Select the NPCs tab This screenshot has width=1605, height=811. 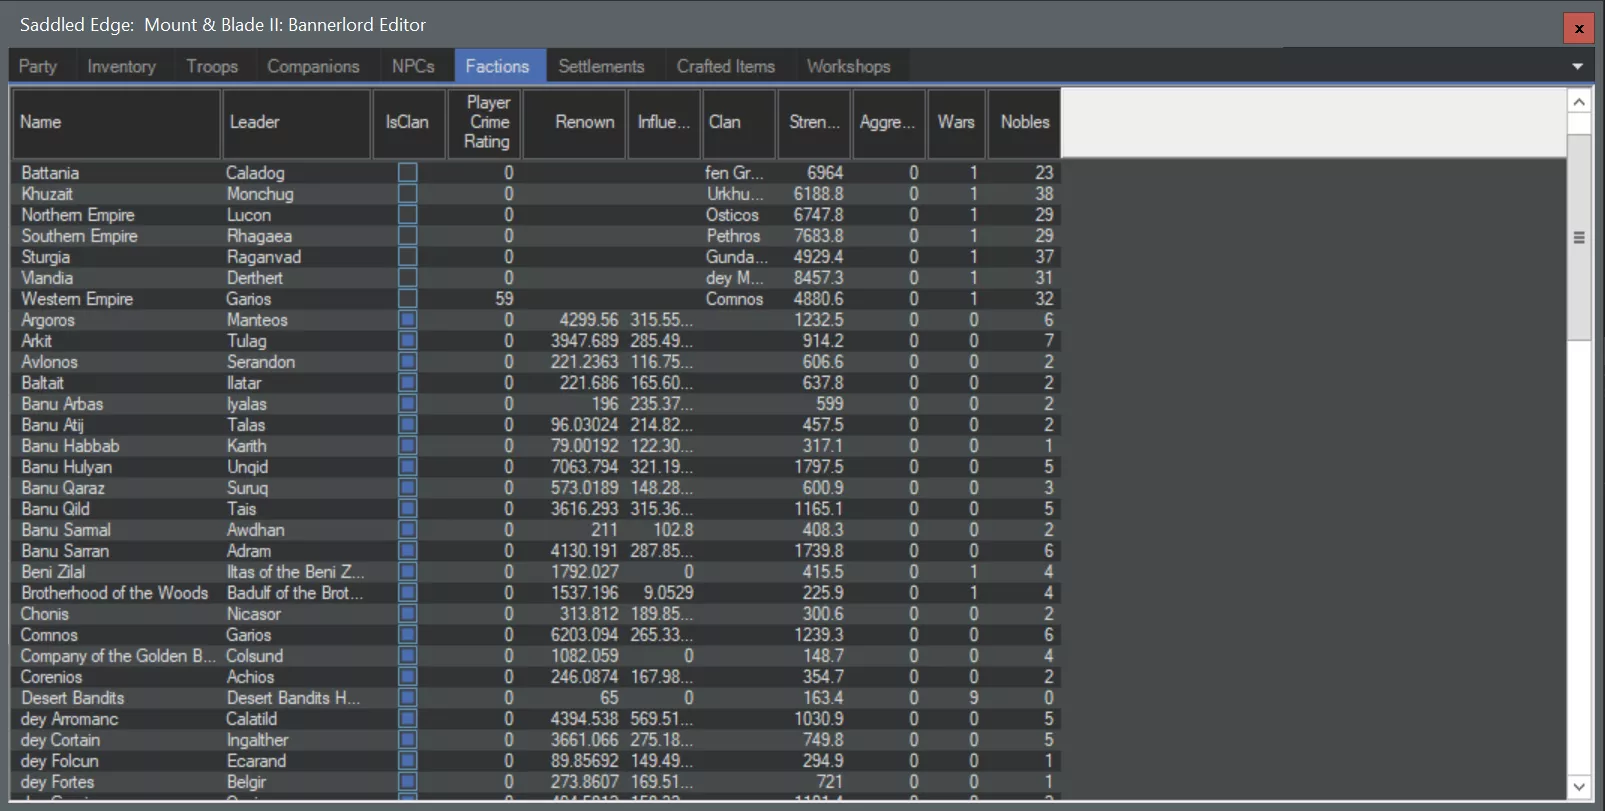pyautogui.click(x=413, y=66)
